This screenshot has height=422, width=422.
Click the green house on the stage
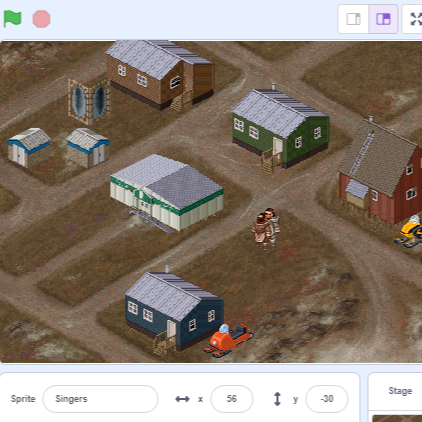click(280, 129)
